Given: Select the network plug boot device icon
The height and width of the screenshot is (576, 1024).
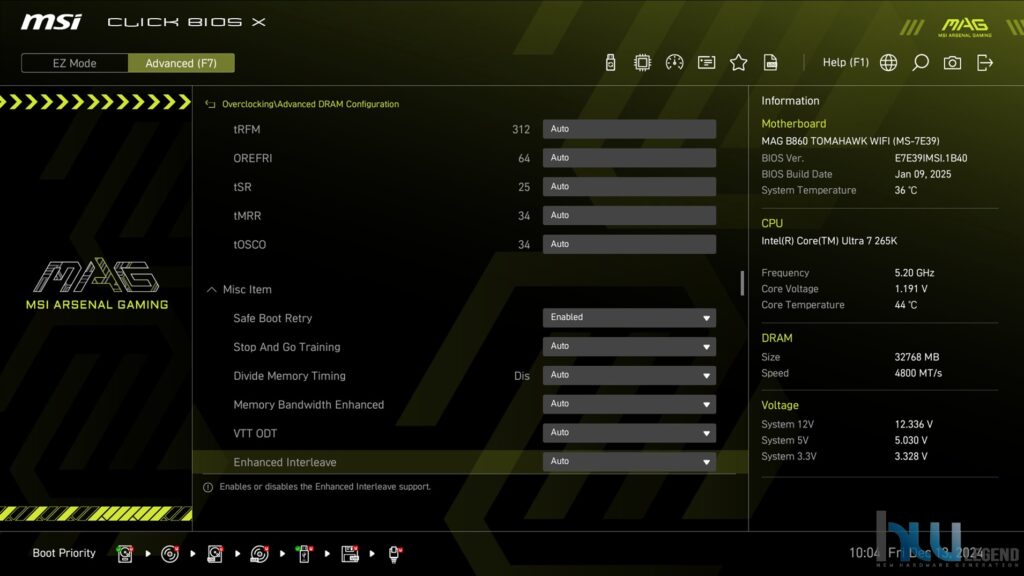Looking at the screenshot, I should 394,554.
